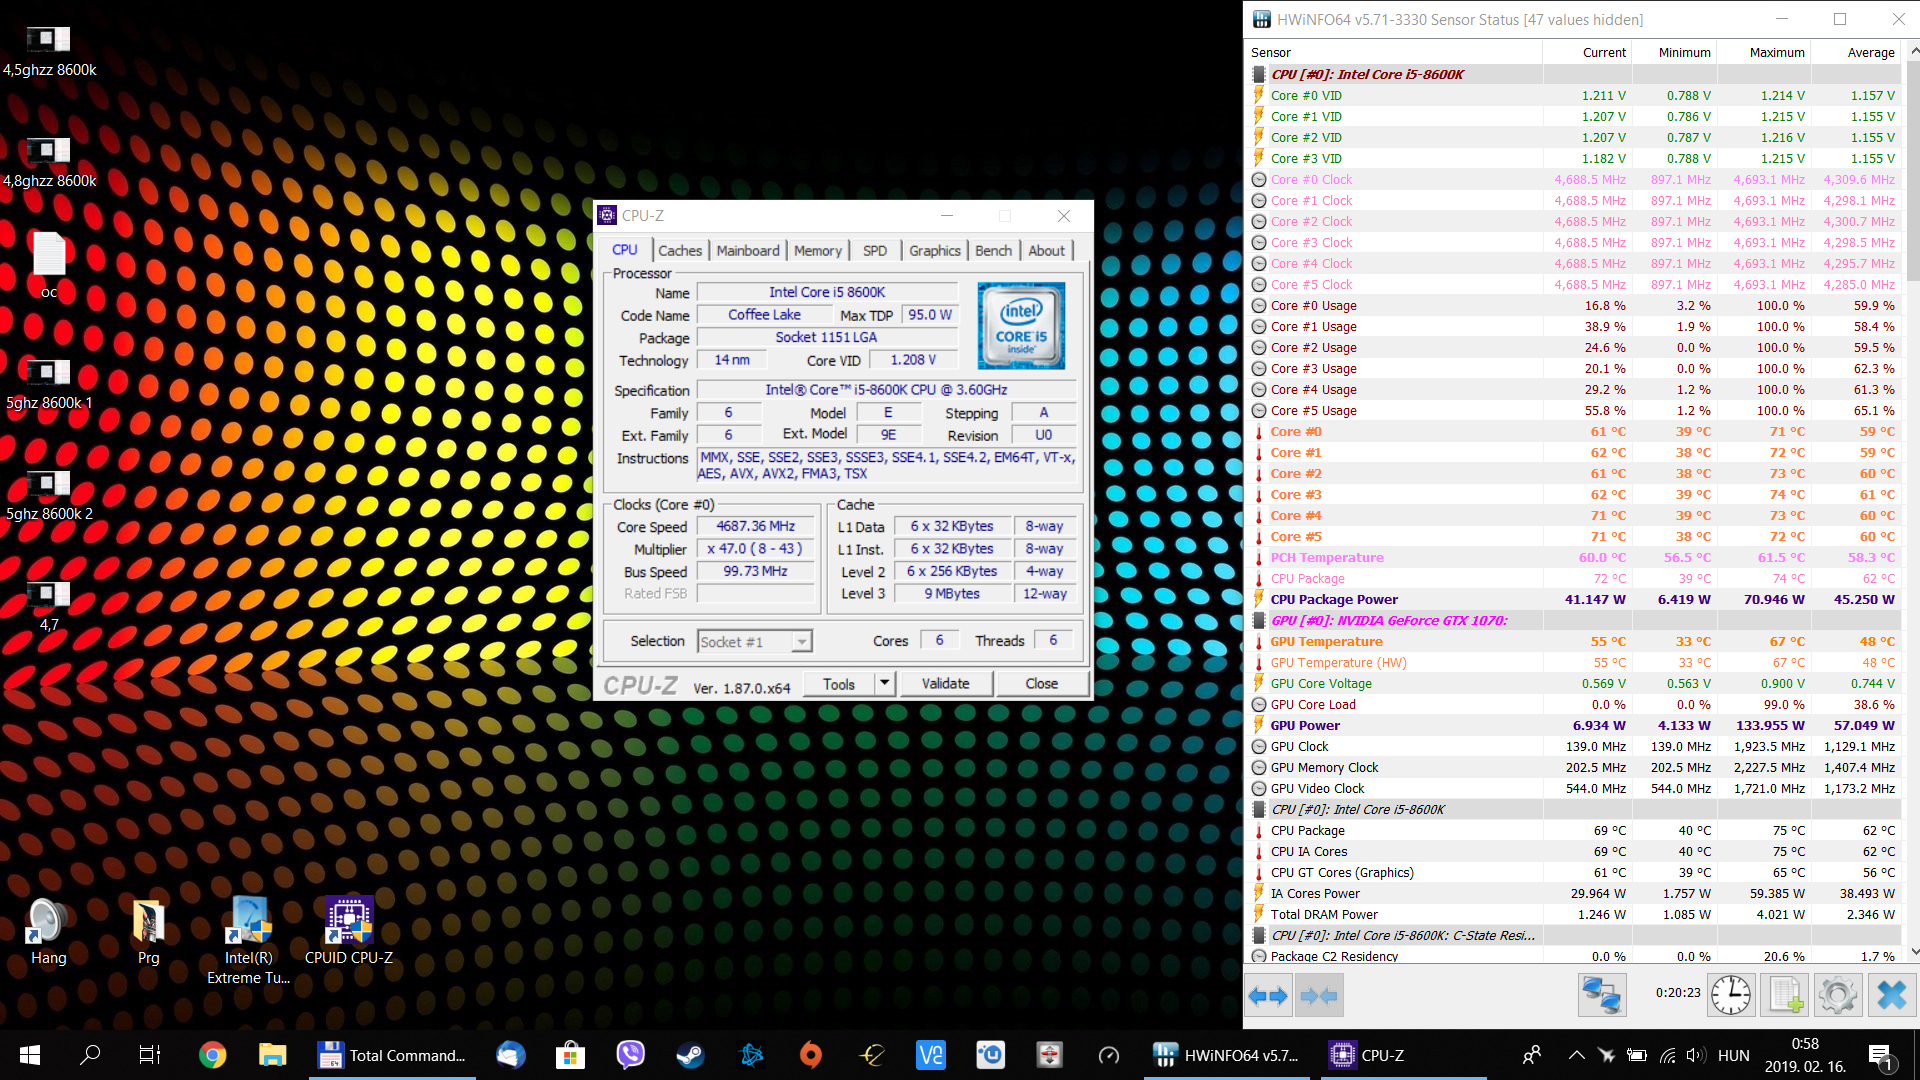Screen dimensions: 1920x1080
Task: Click the Validate button in CPU-Z
Action: click(x=946, y=684)
